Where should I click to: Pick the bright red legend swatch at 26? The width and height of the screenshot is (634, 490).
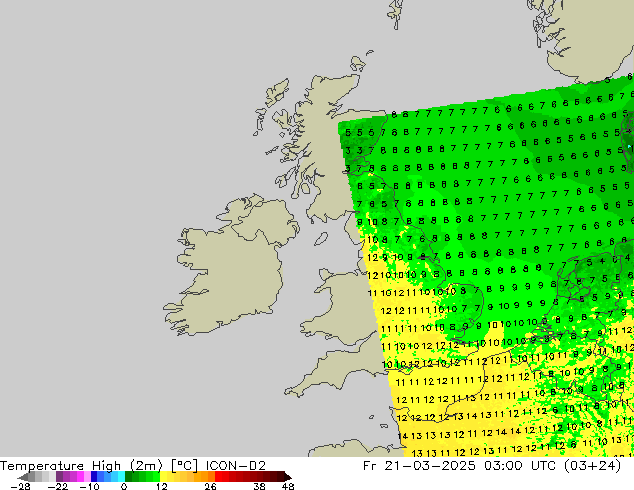[218, 477]
